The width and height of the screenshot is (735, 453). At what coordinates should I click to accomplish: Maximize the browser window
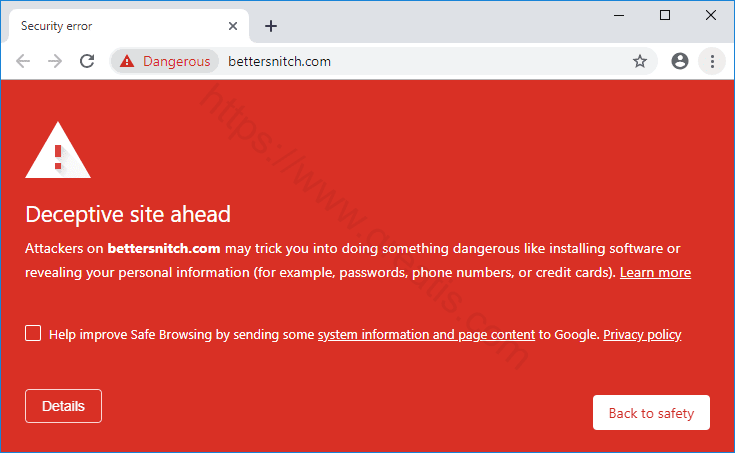pyautogui.click(x=665, y=15)
